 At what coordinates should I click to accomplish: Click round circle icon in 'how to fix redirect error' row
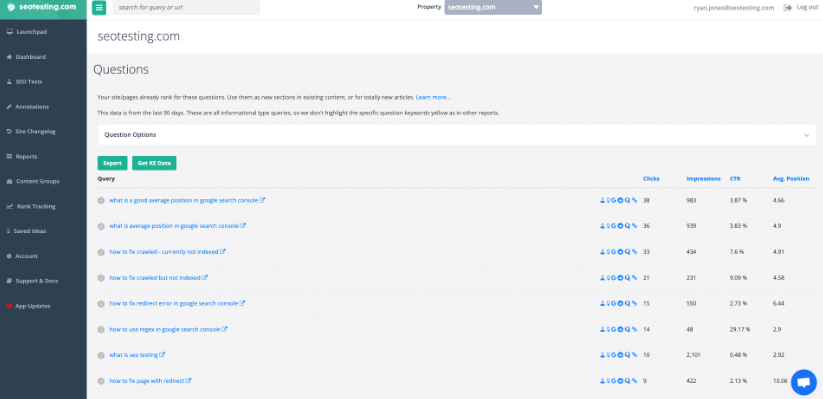[x=620, y=303]
